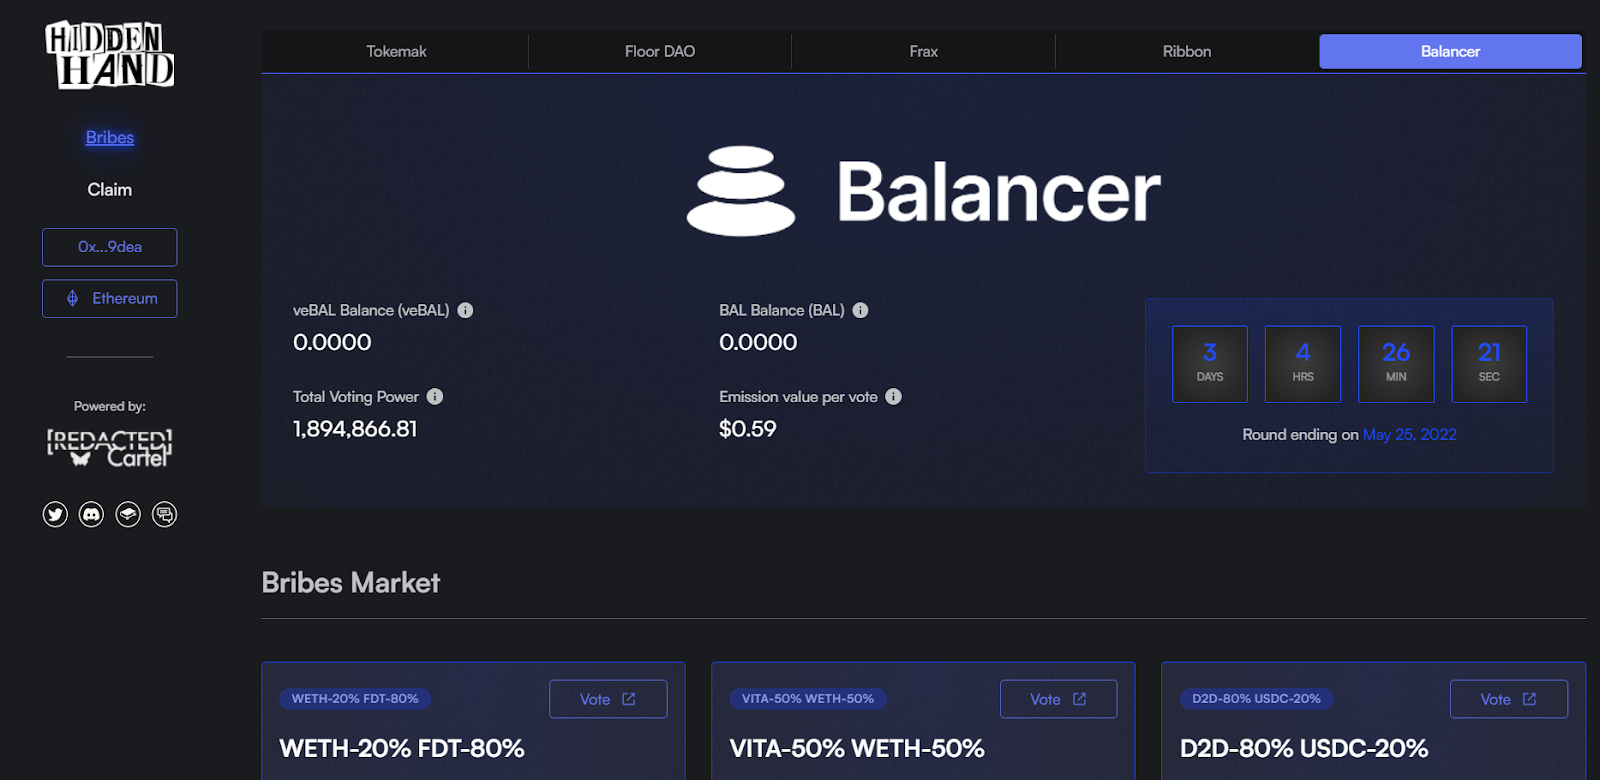Click the Balancer wordmark text

click(998, 191)
